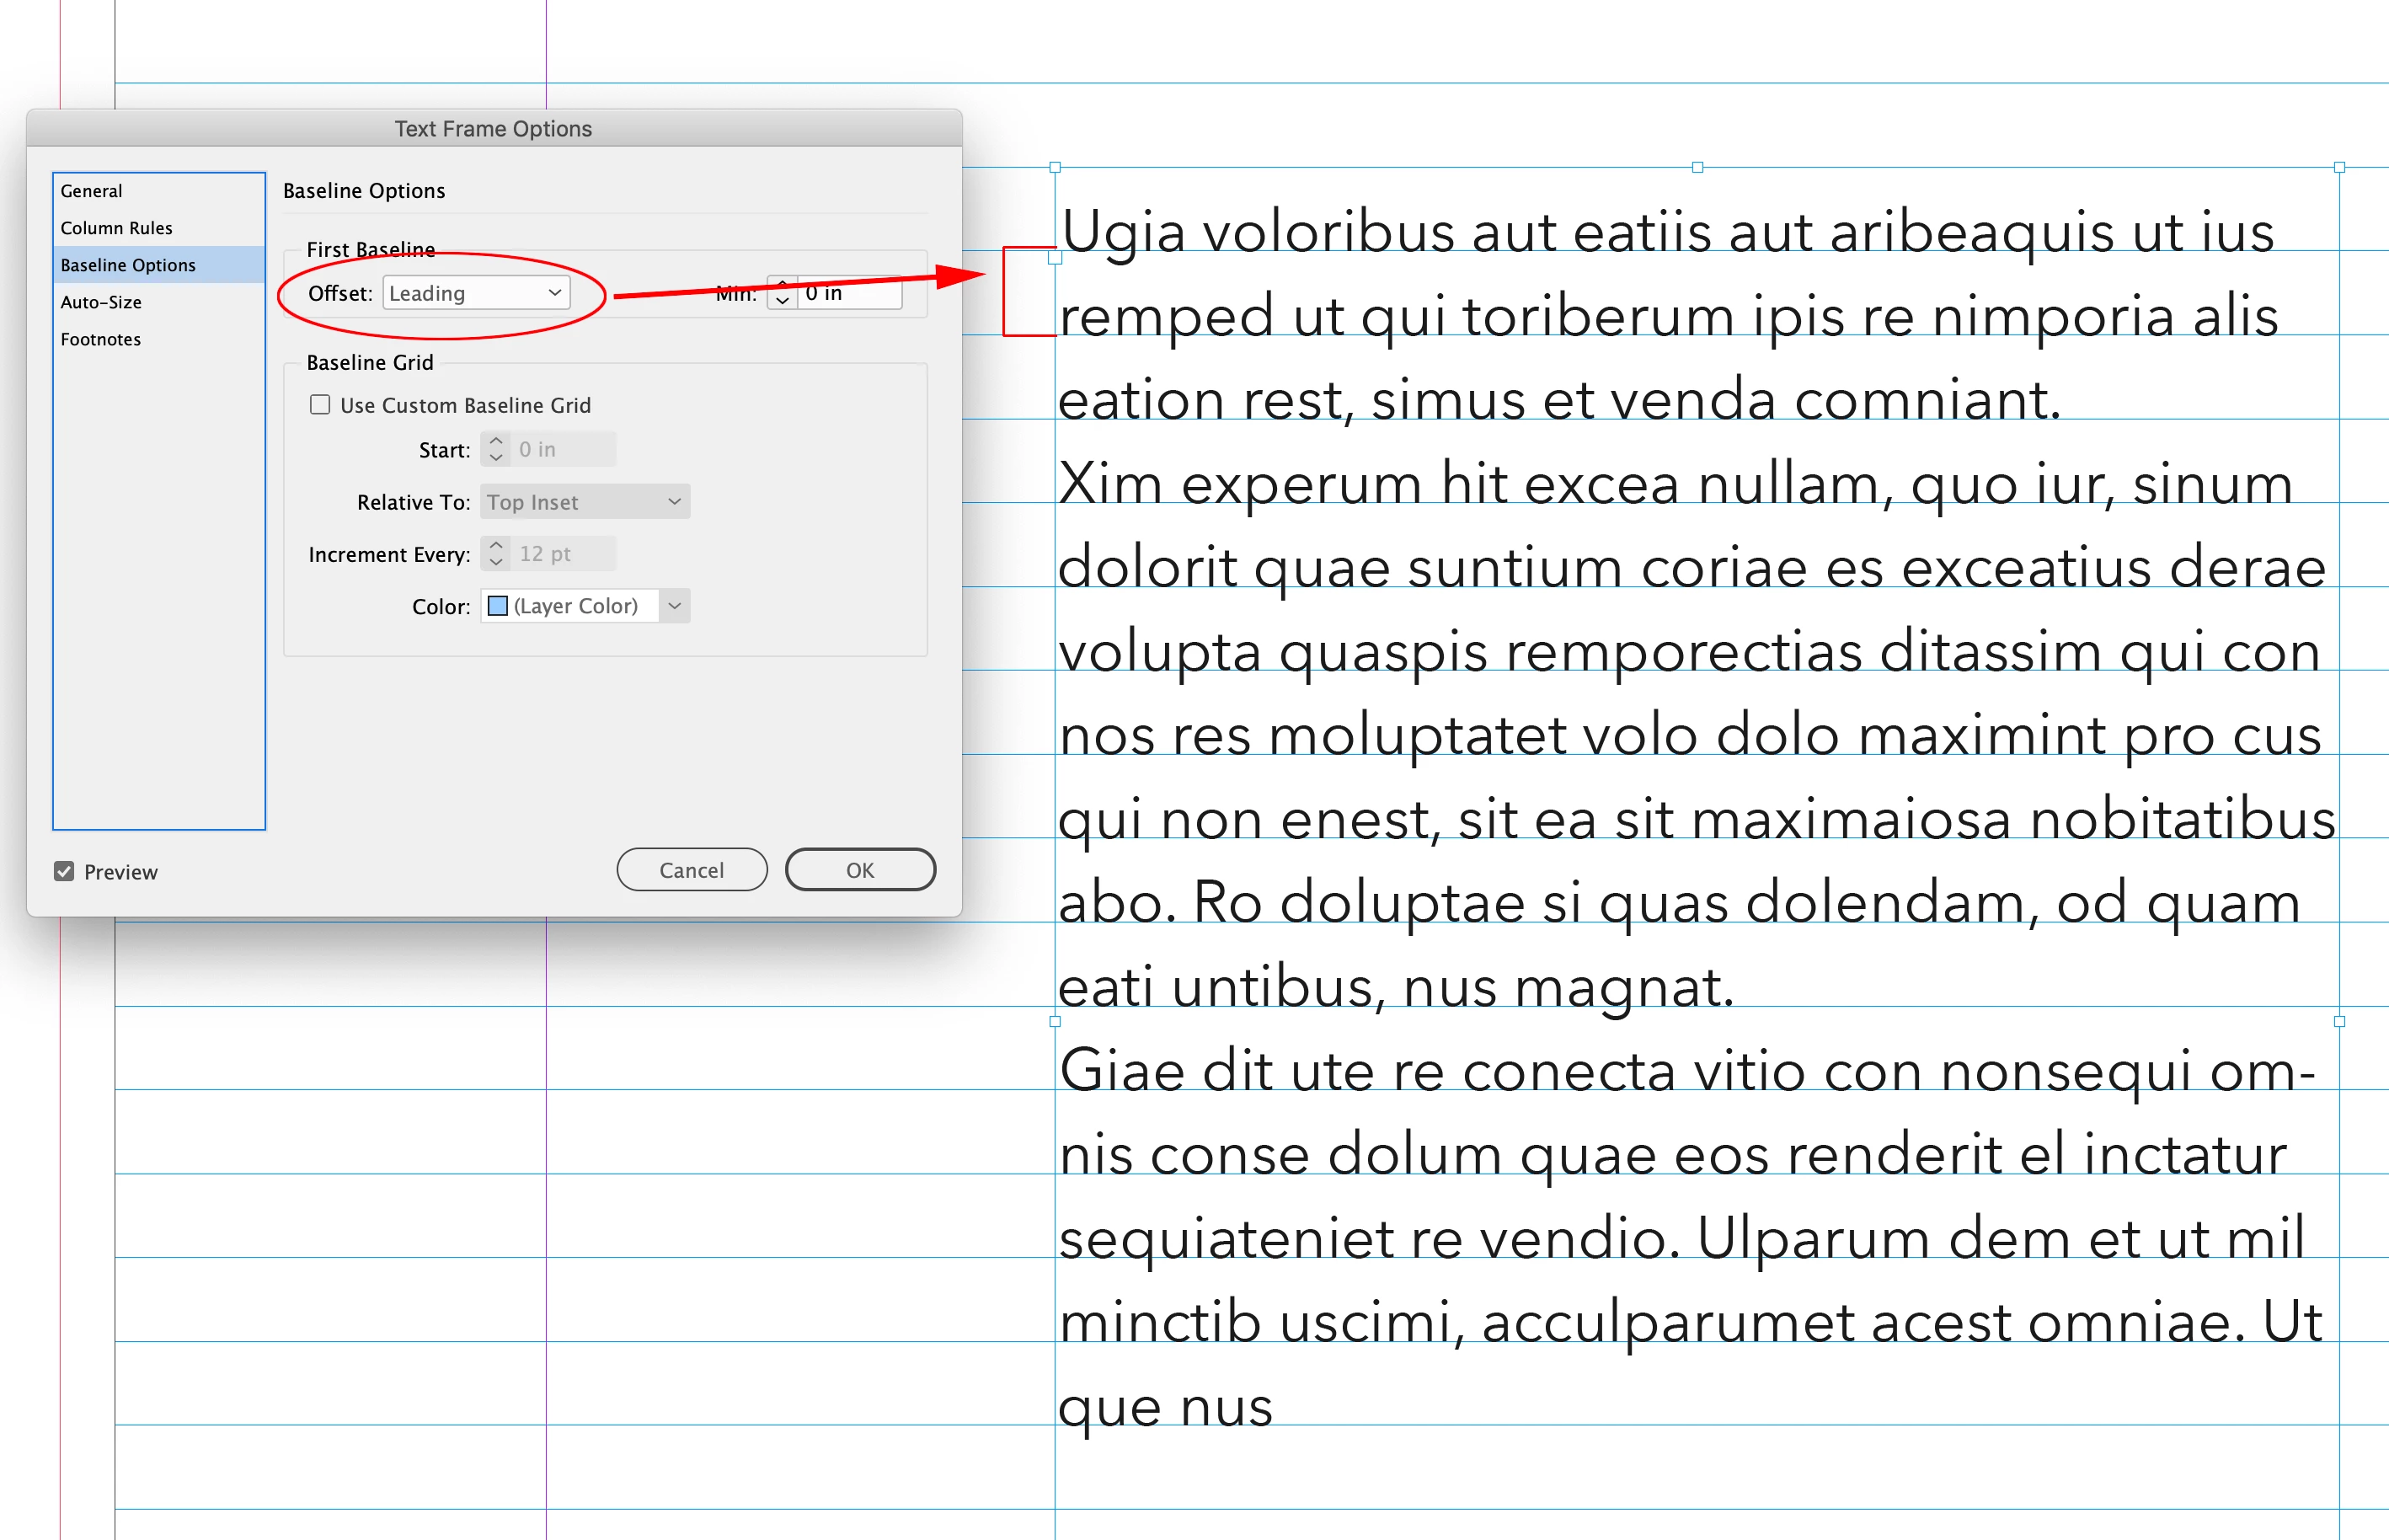
Task: Click the Cancel button
Action: tap(691, 870)
